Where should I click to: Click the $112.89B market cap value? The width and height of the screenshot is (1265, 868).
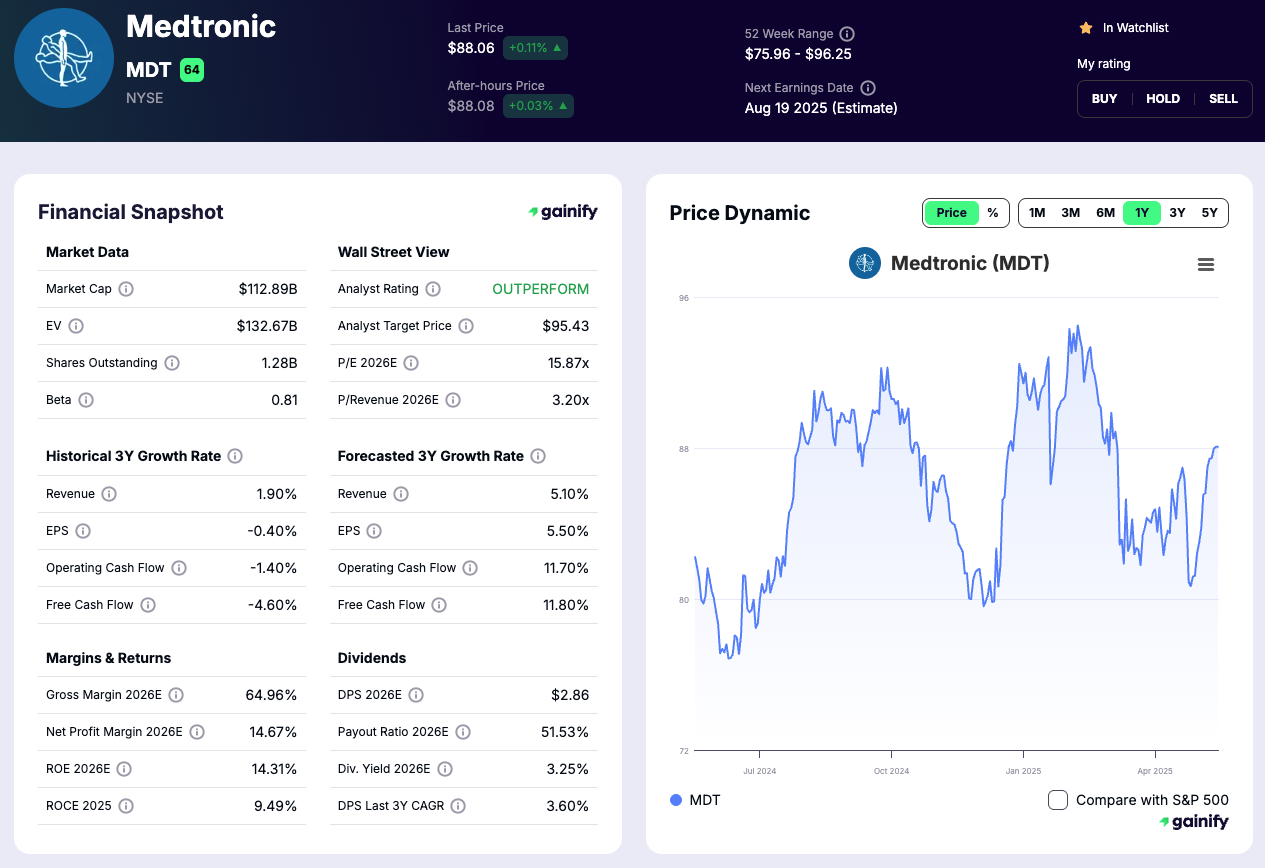[x=268, y=289]
